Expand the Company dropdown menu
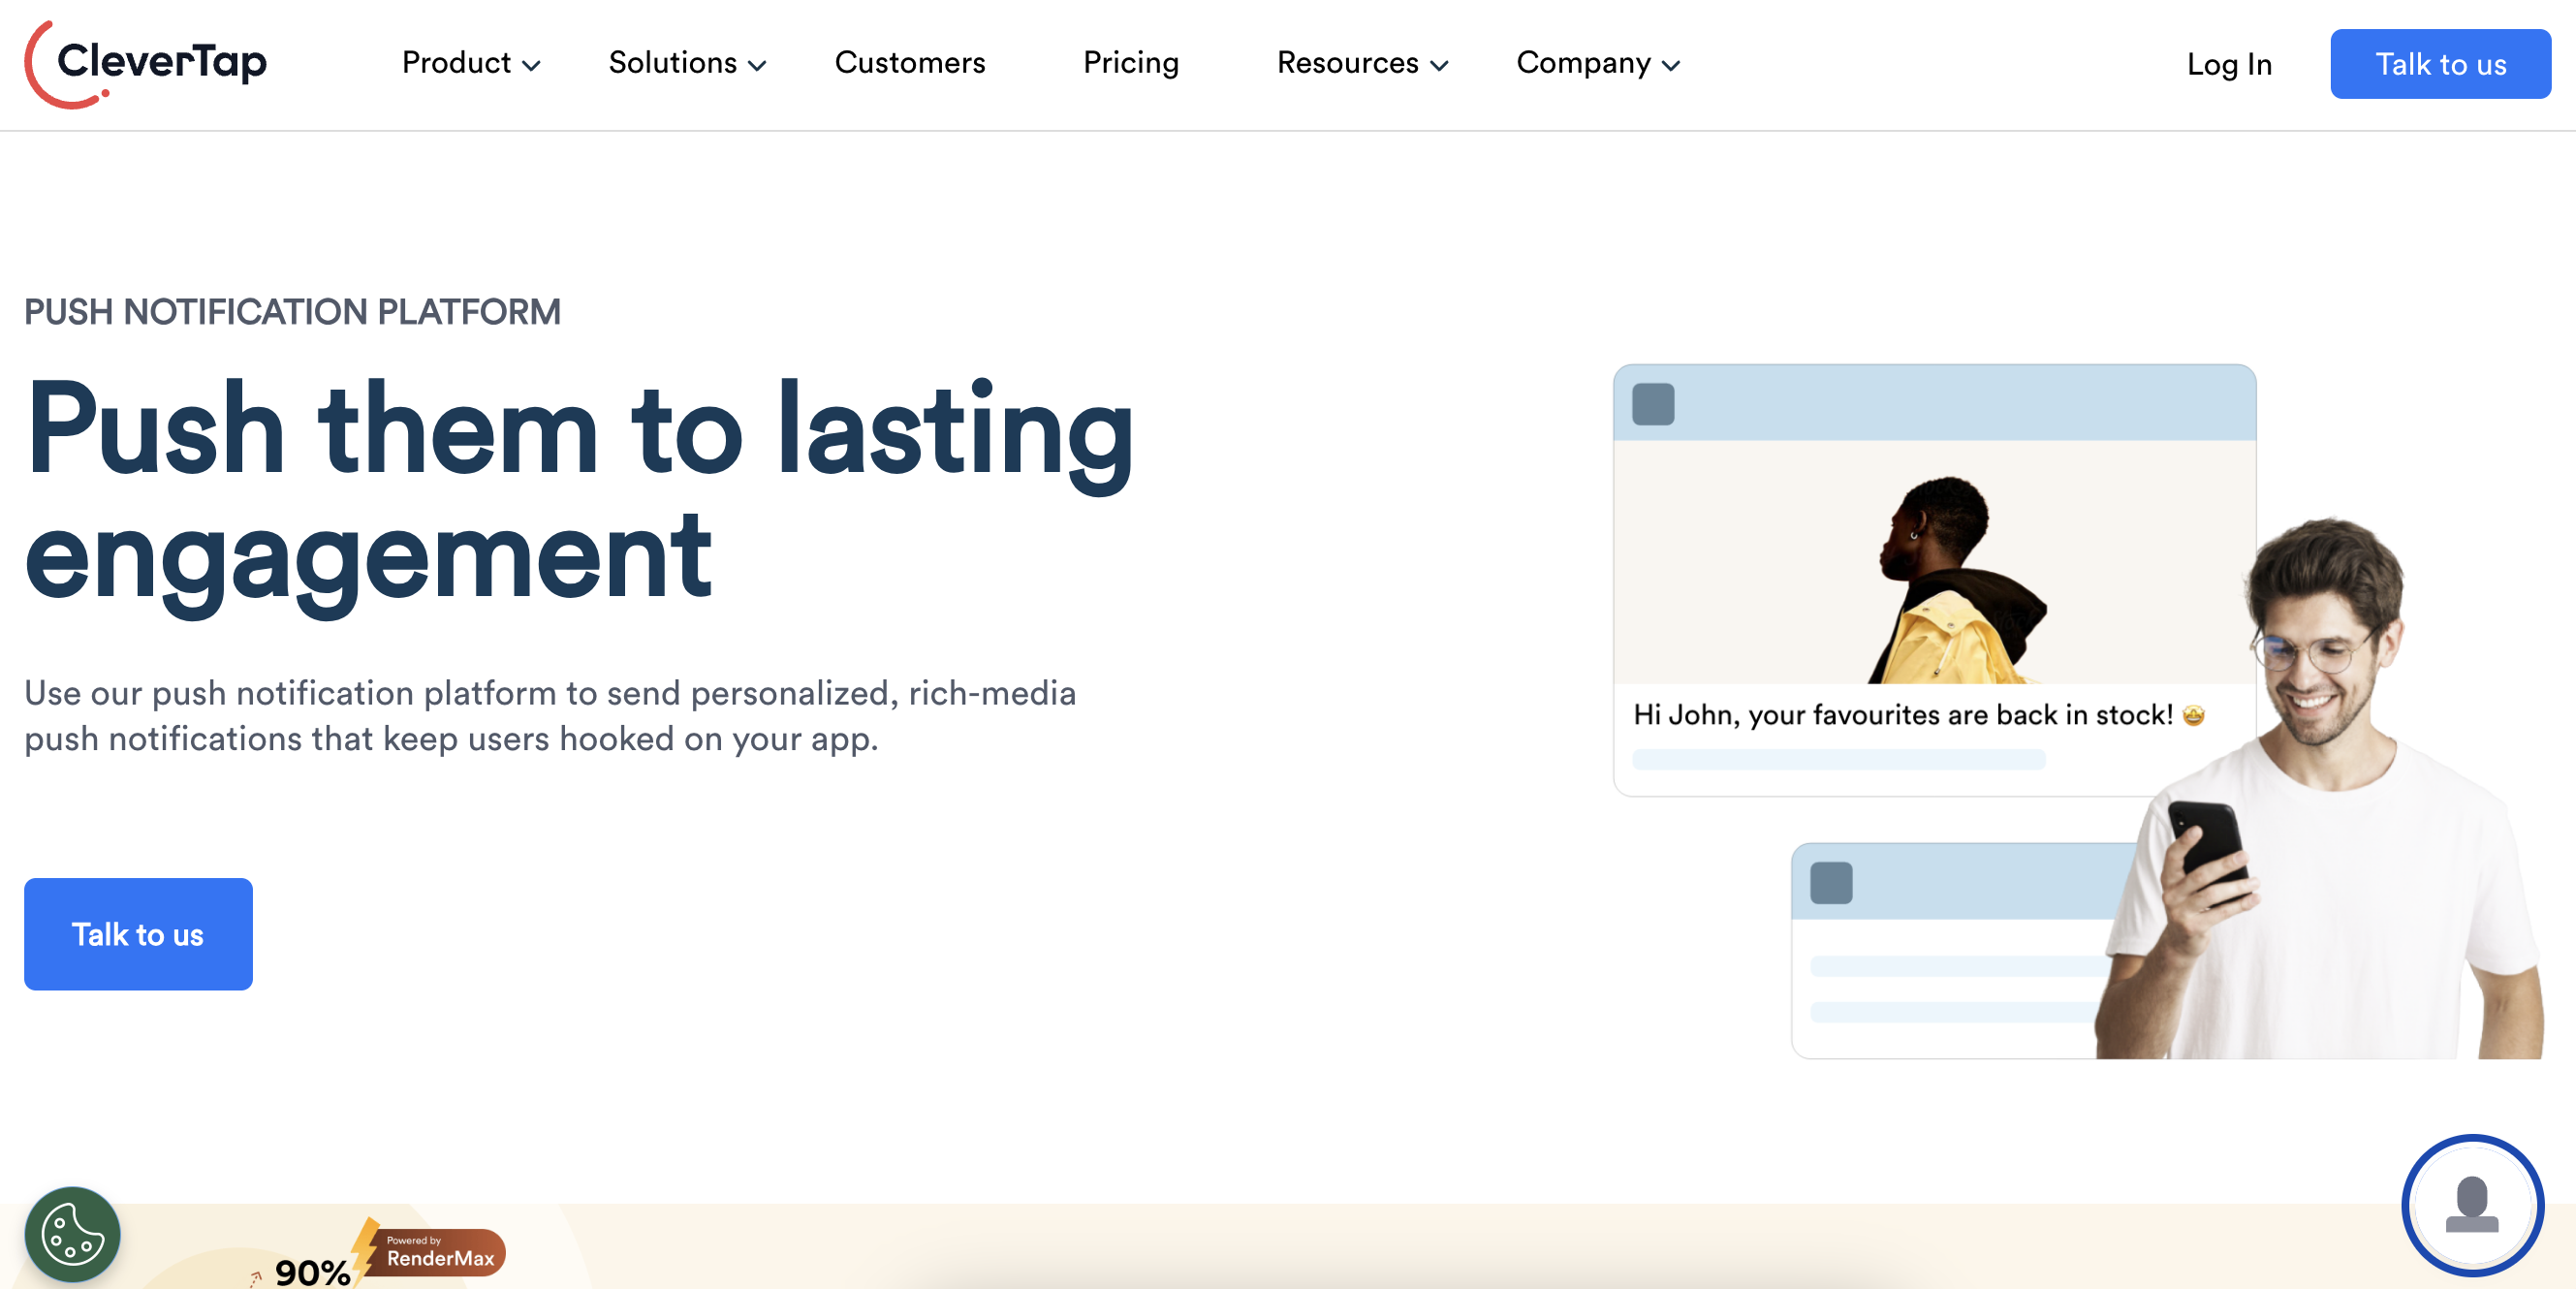The height and width of the screenshot is (1289, 2576). tap(1597, 63)
